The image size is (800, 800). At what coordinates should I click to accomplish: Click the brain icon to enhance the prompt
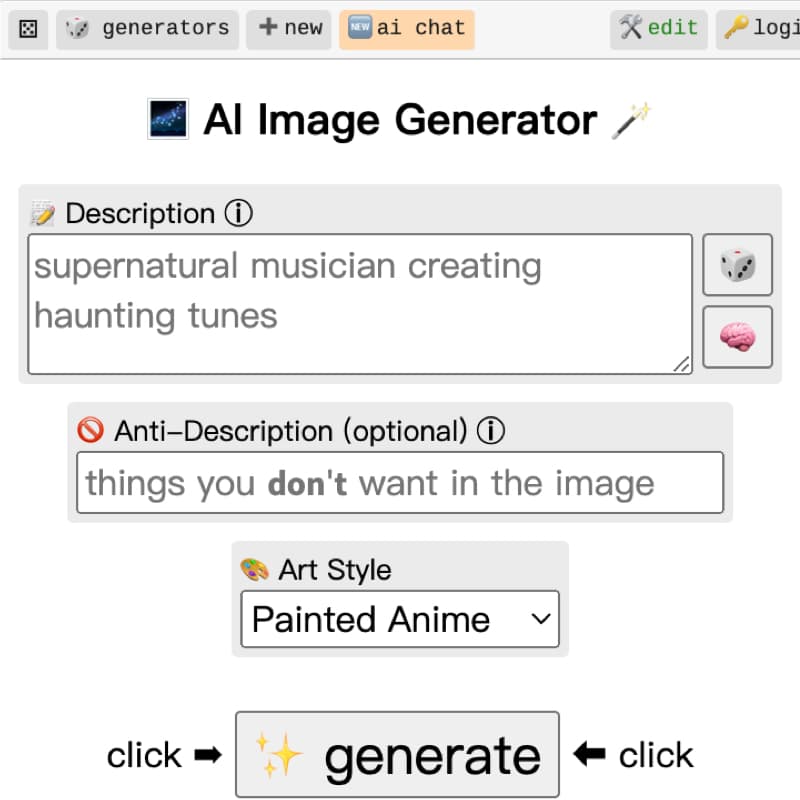737,336
